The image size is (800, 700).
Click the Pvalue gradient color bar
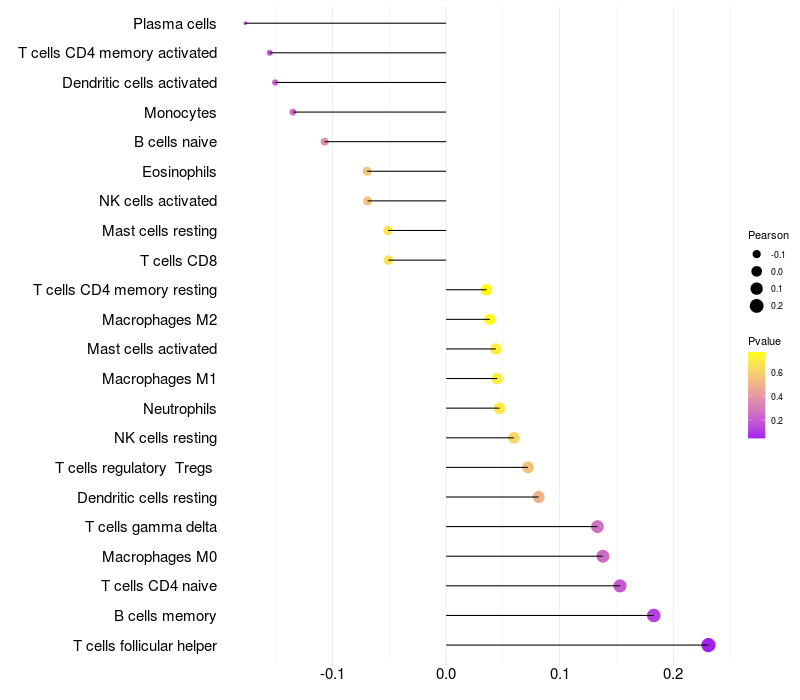click(x=757, y=395)
